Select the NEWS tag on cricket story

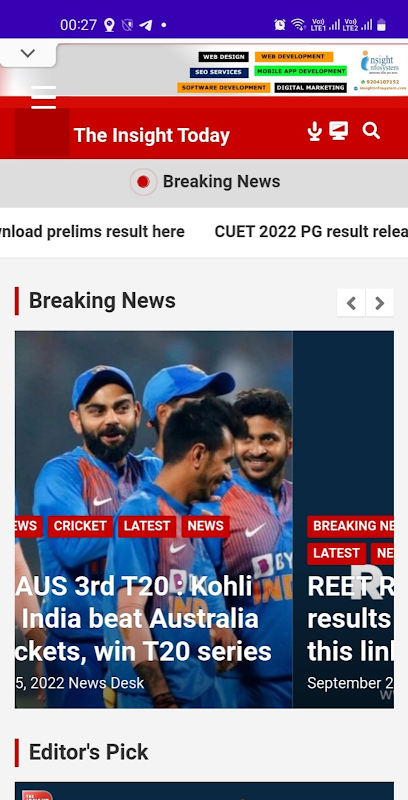point(206,526)
